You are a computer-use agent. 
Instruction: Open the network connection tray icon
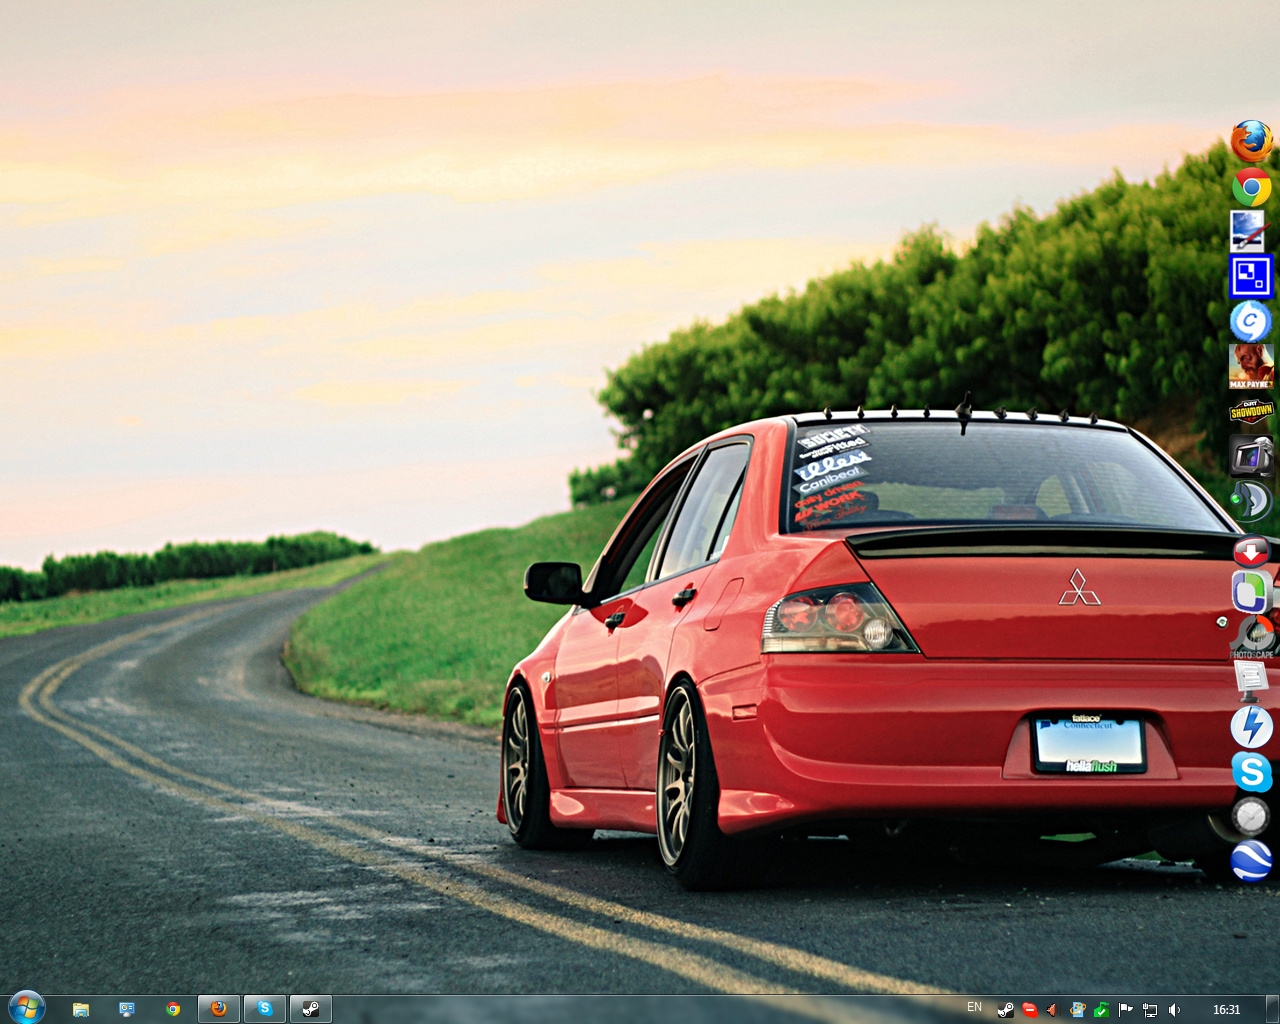[1150, 1010]
